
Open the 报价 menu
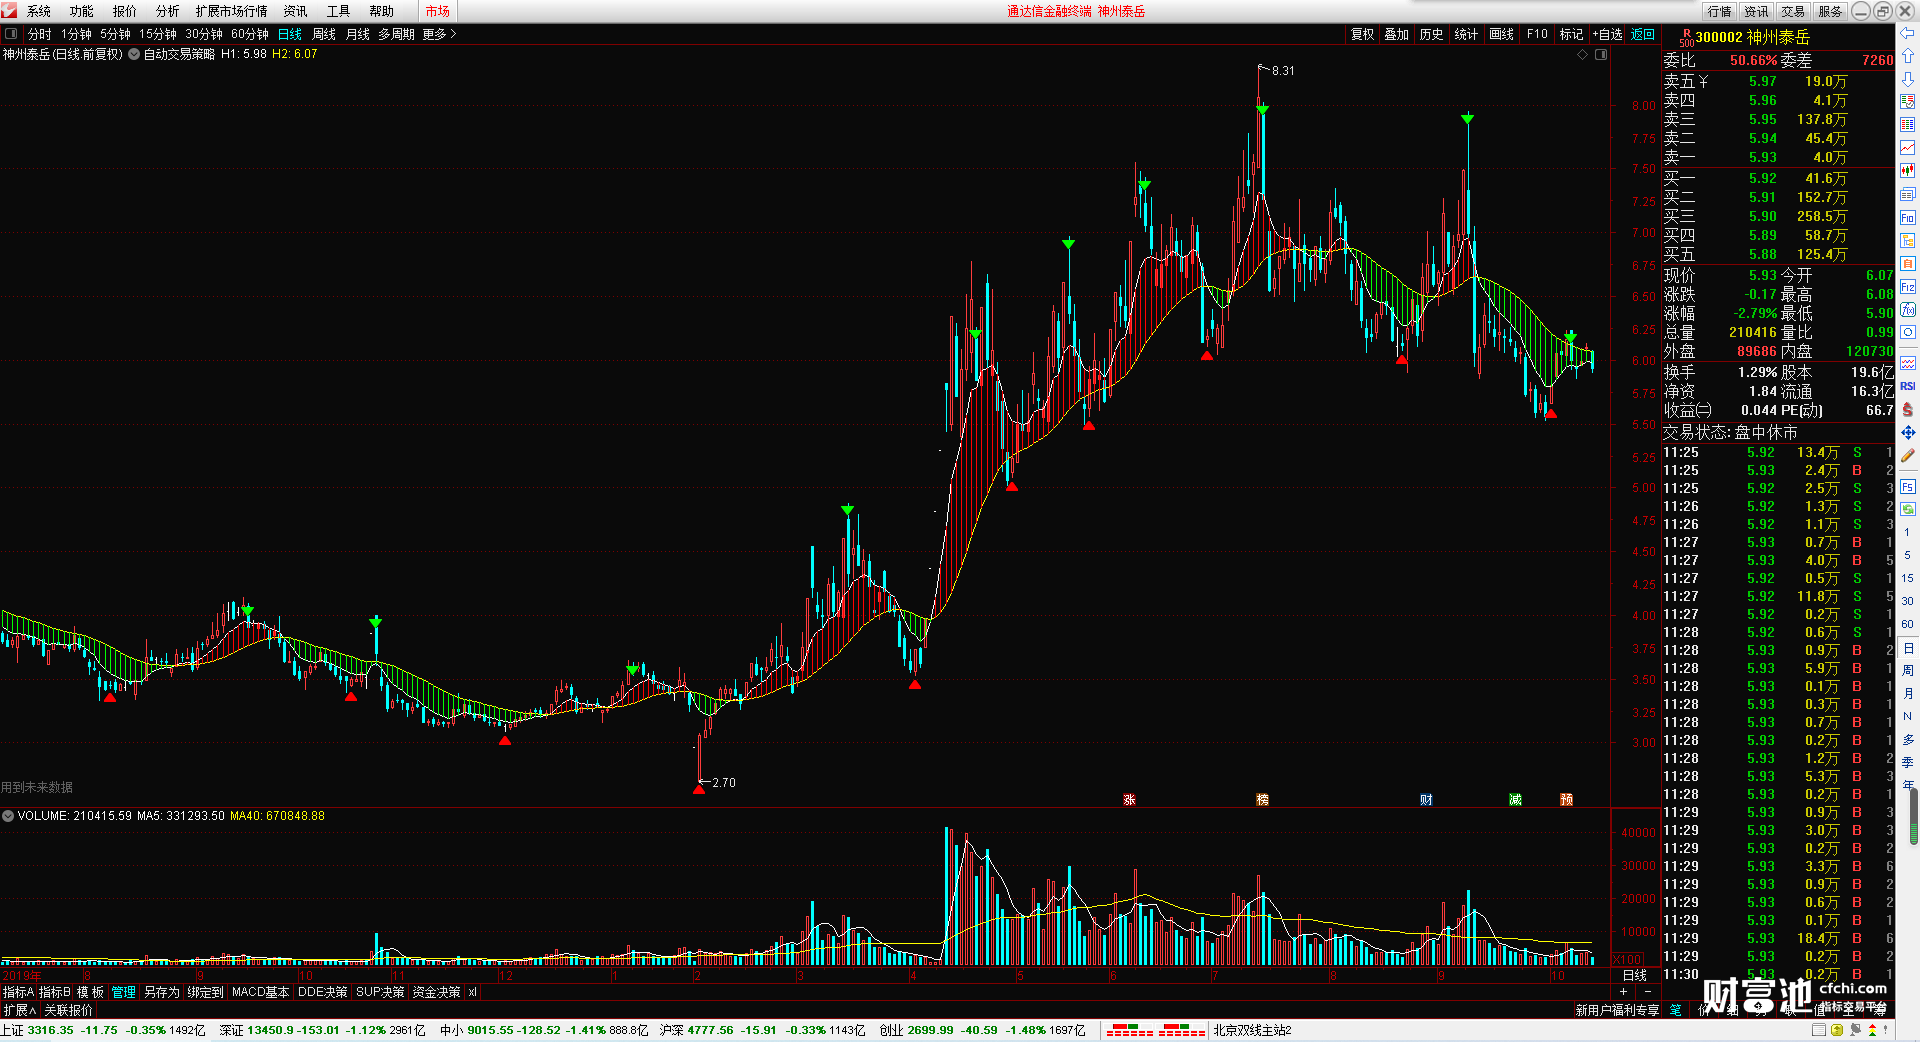[x=125, y=11]
